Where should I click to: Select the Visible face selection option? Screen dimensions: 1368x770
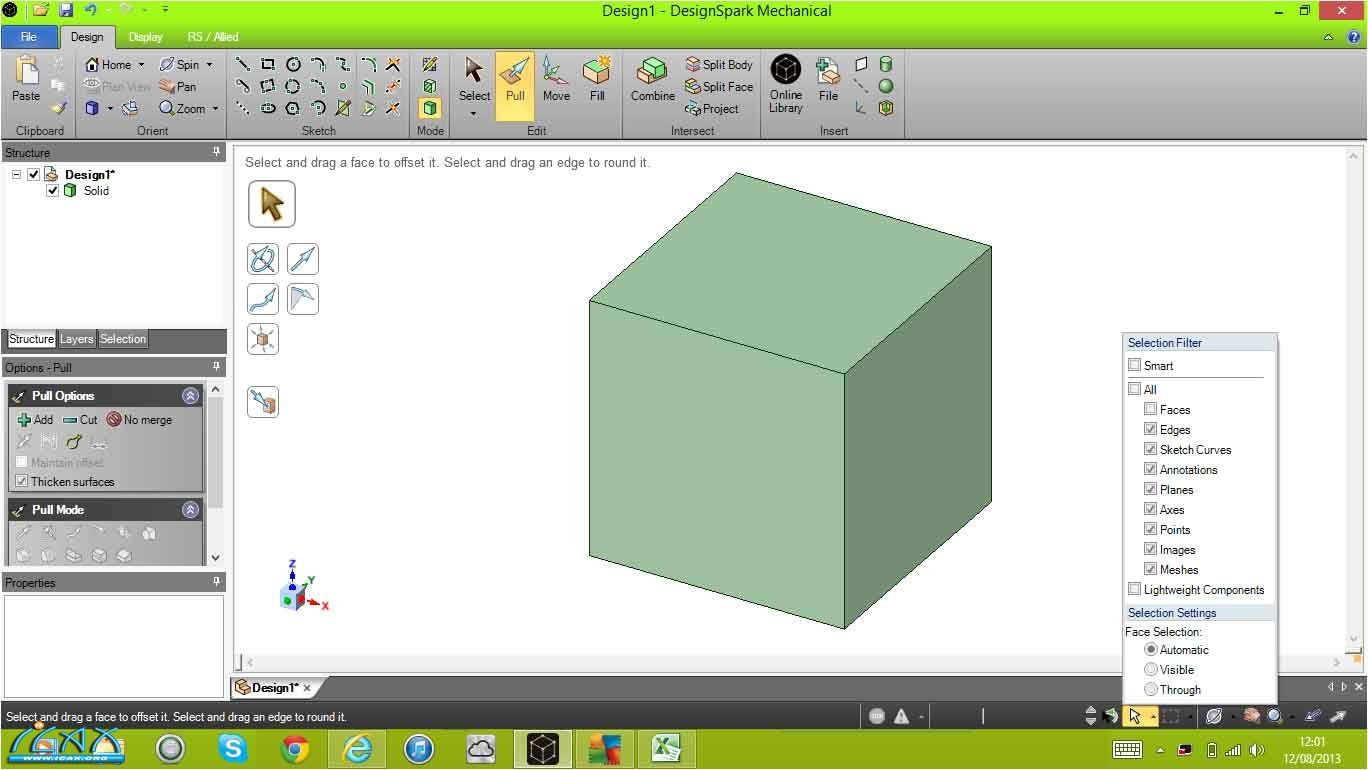[x=1151, y=670]
